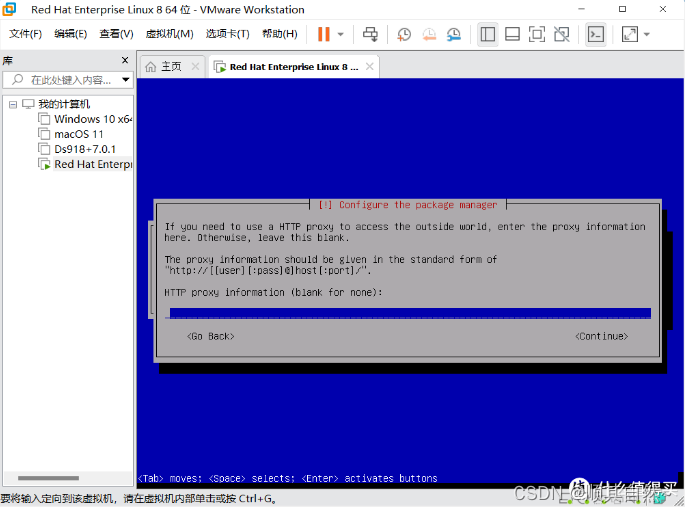Open the 虚拟机(M) menu
Screen dimensions: 687x513
[x=170, y=34]
